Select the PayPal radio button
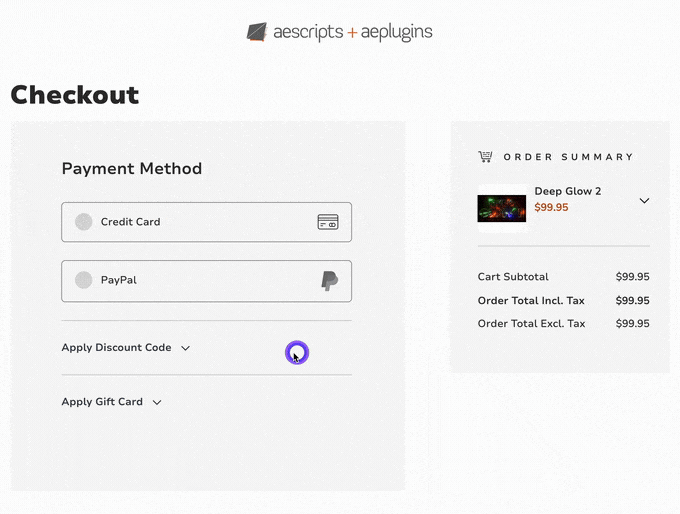 pos(84,280)
